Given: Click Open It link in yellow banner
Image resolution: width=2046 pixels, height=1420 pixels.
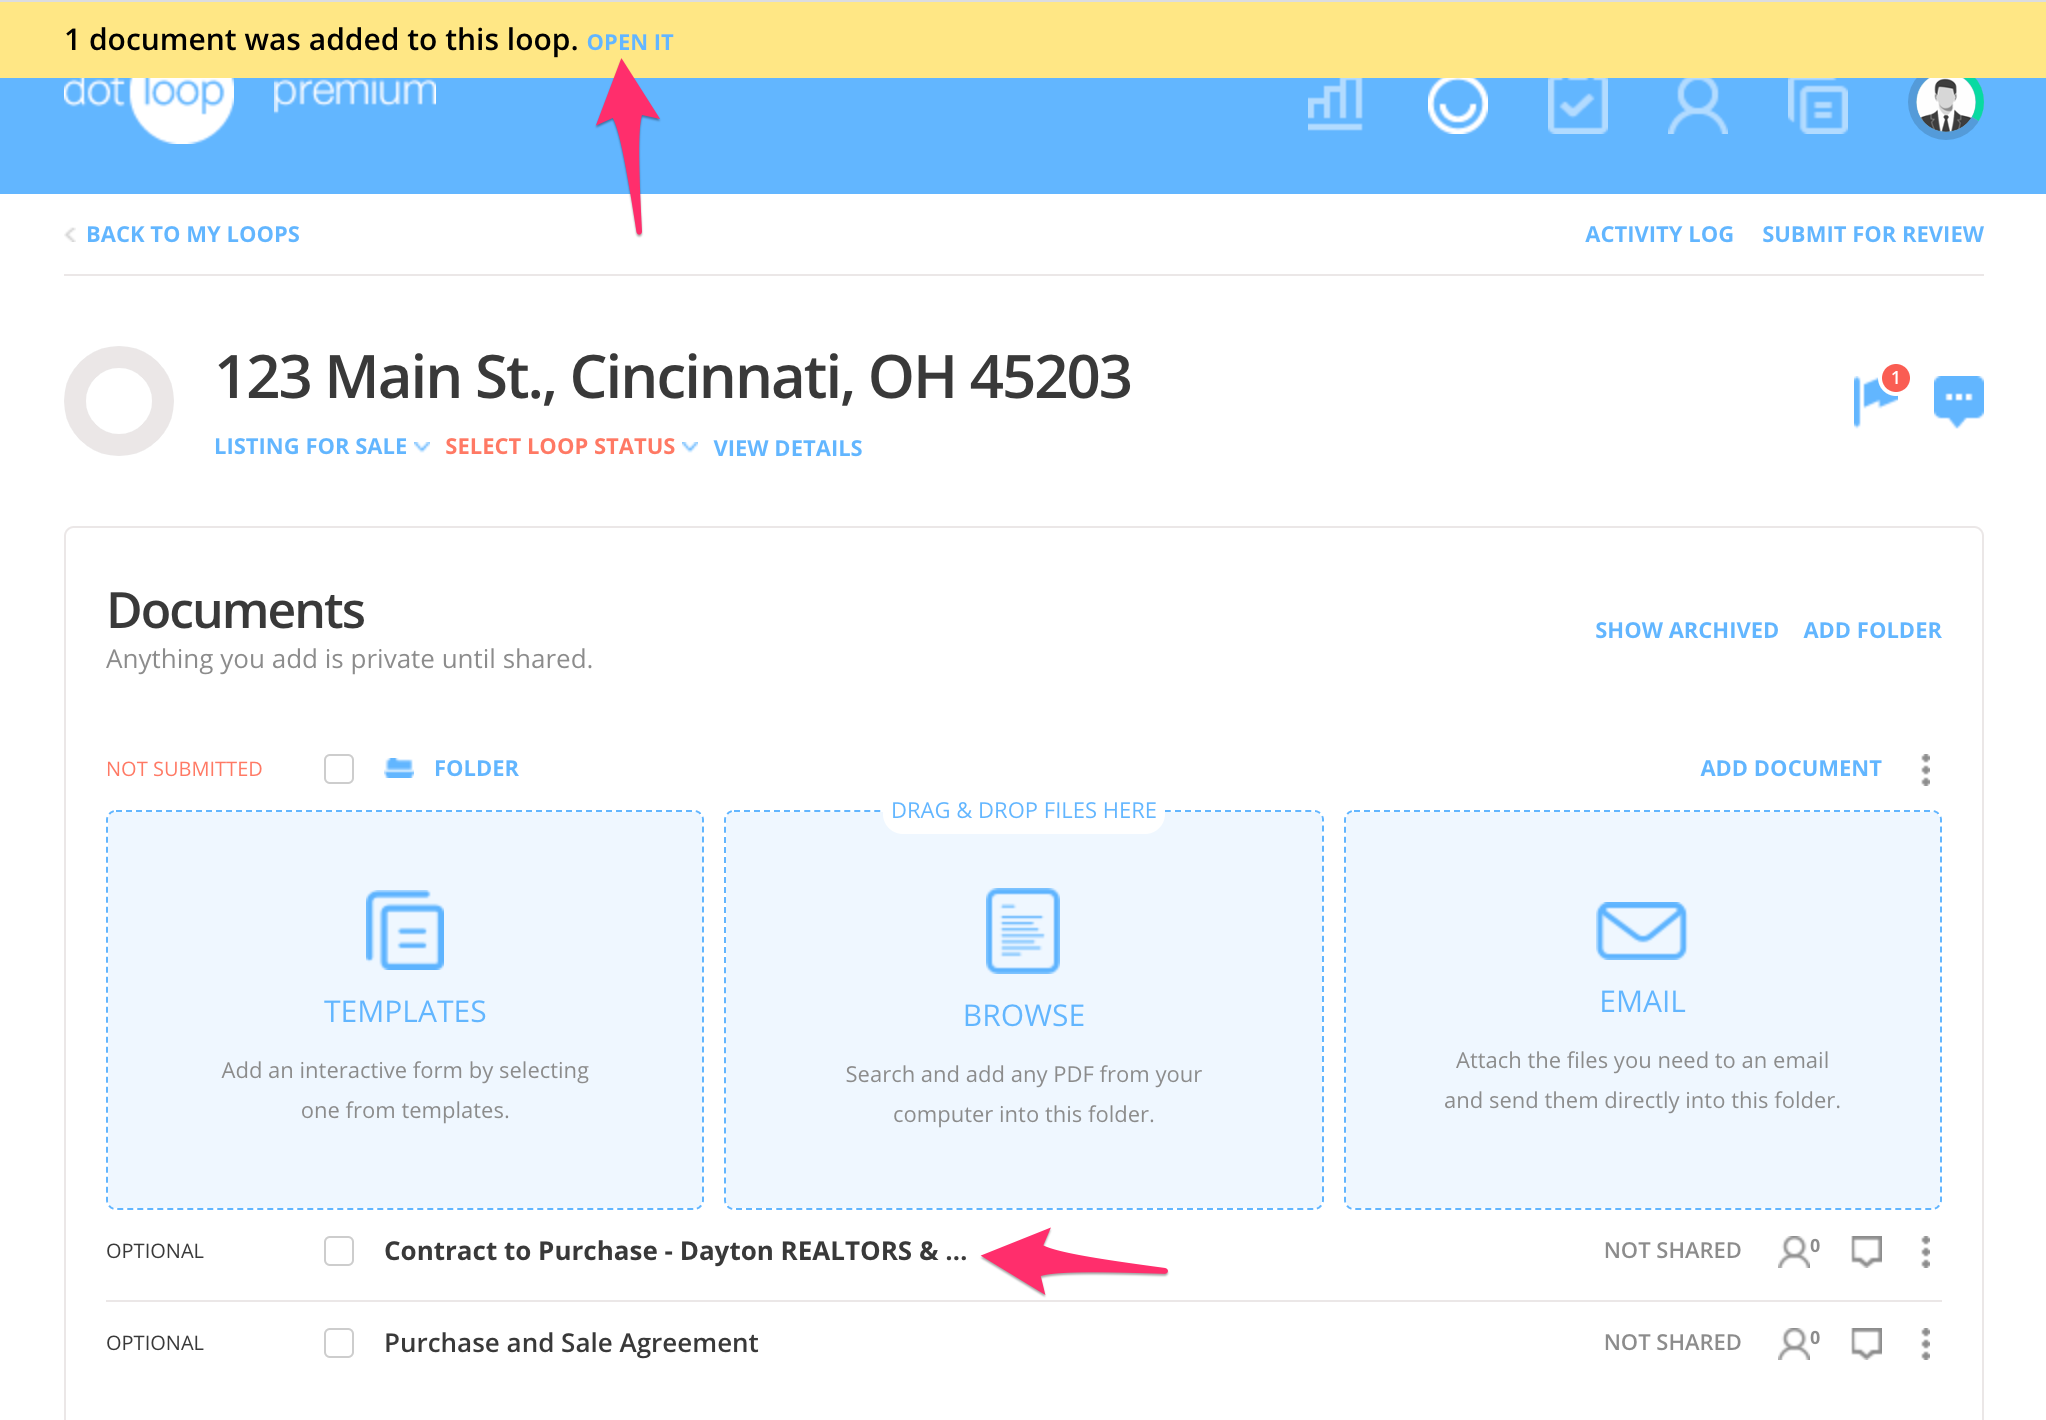Looking at the screenshot, I should tap(630, 42).
